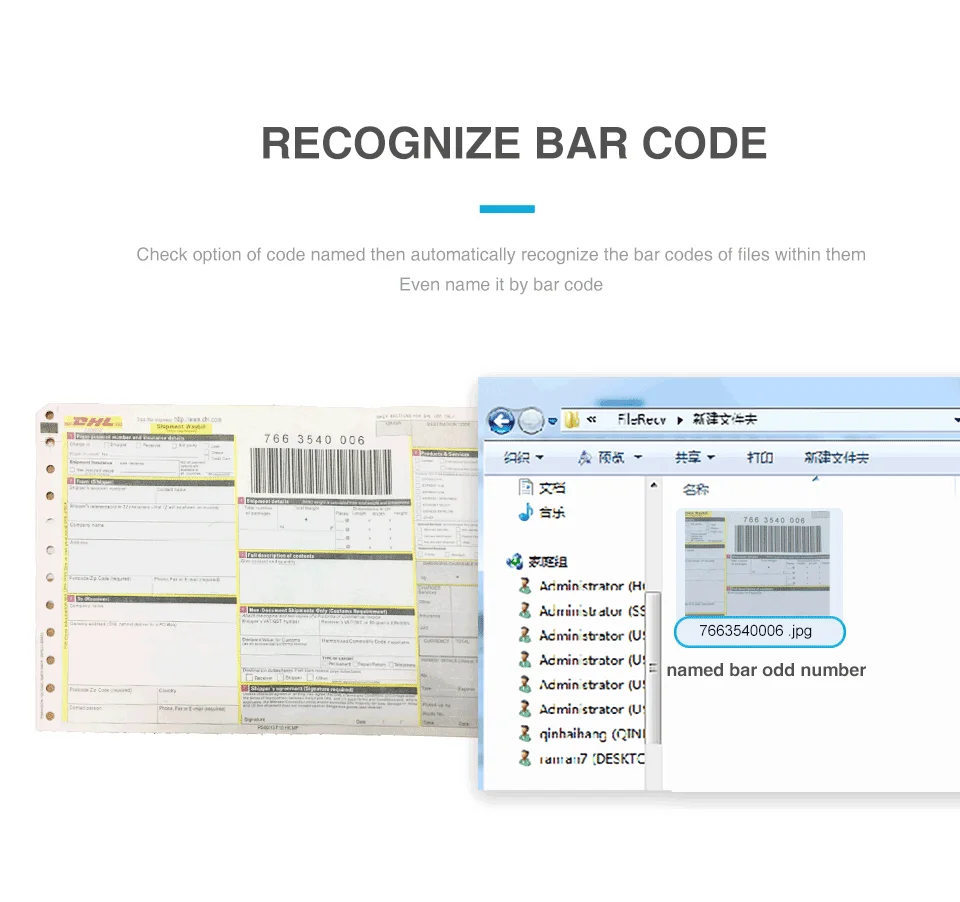This screenshot has height=902, width=960.
Task: Open the 预览 toolbar dropdown
Action: point(610,457)
